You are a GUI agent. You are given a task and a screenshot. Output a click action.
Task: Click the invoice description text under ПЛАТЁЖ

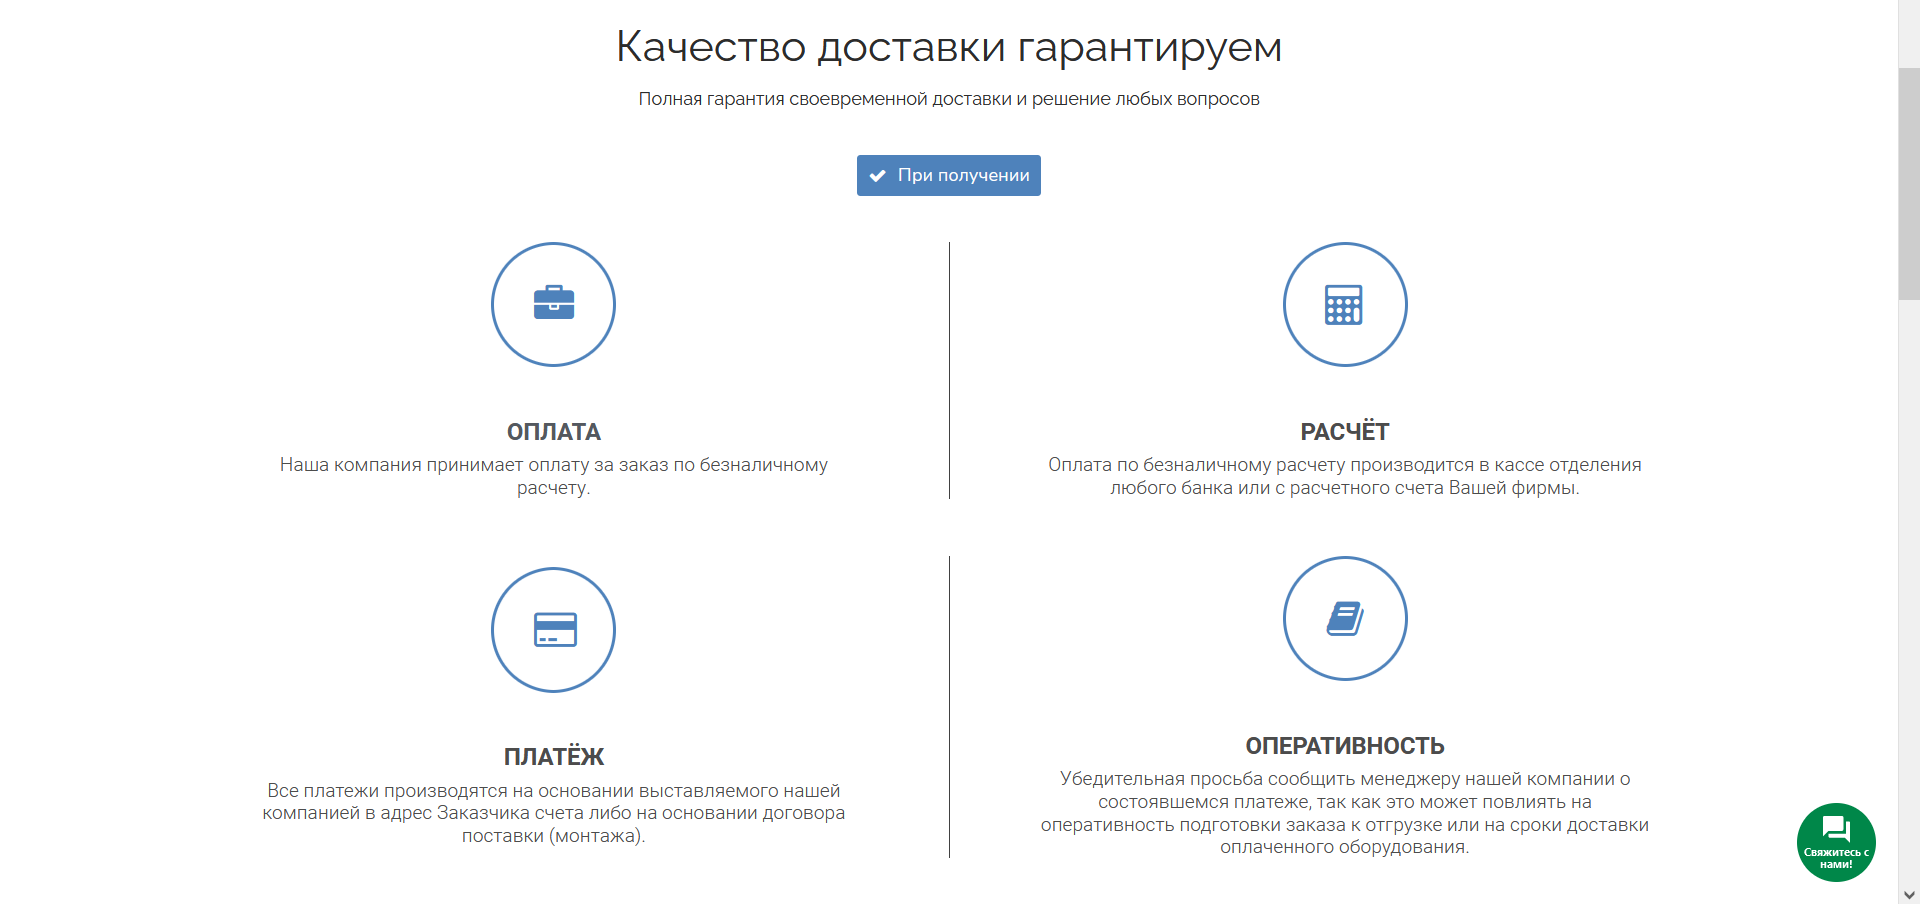point(553,813)
